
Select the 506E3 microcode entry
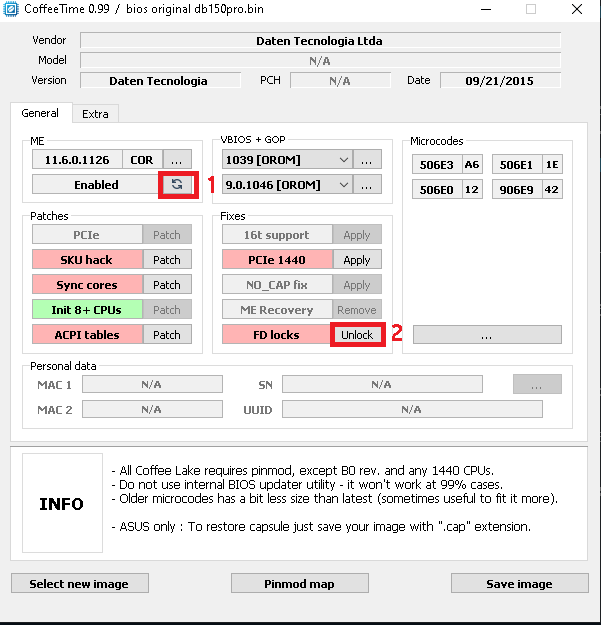point(436,164)
